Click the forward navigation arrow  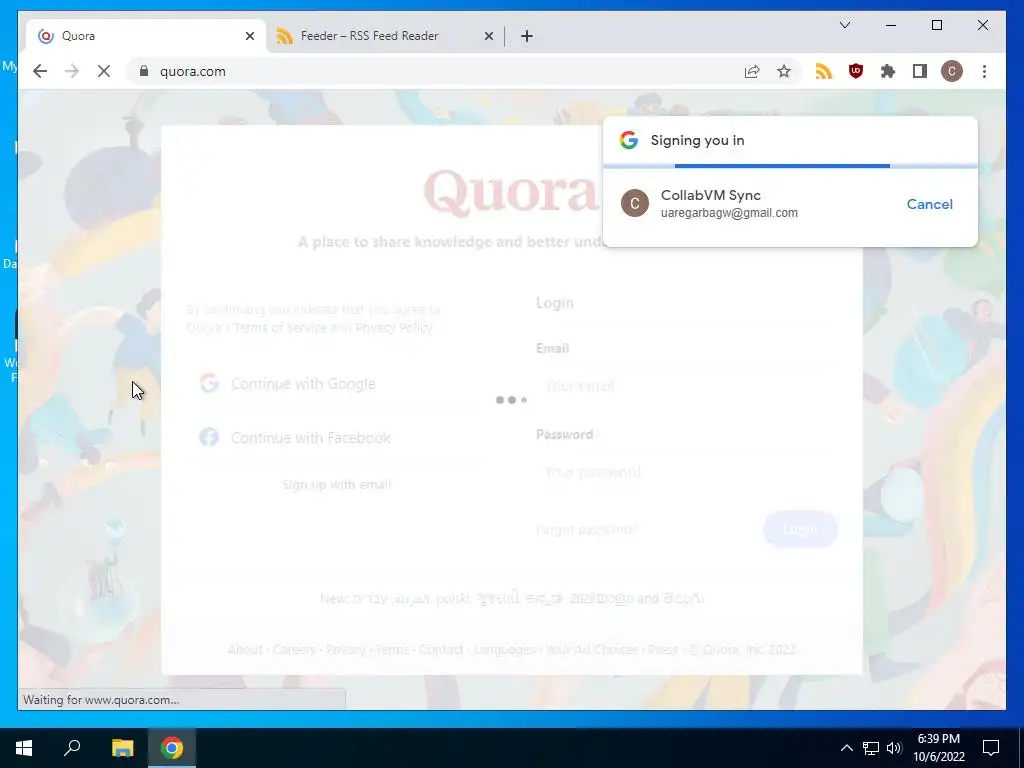pos(72,71)
